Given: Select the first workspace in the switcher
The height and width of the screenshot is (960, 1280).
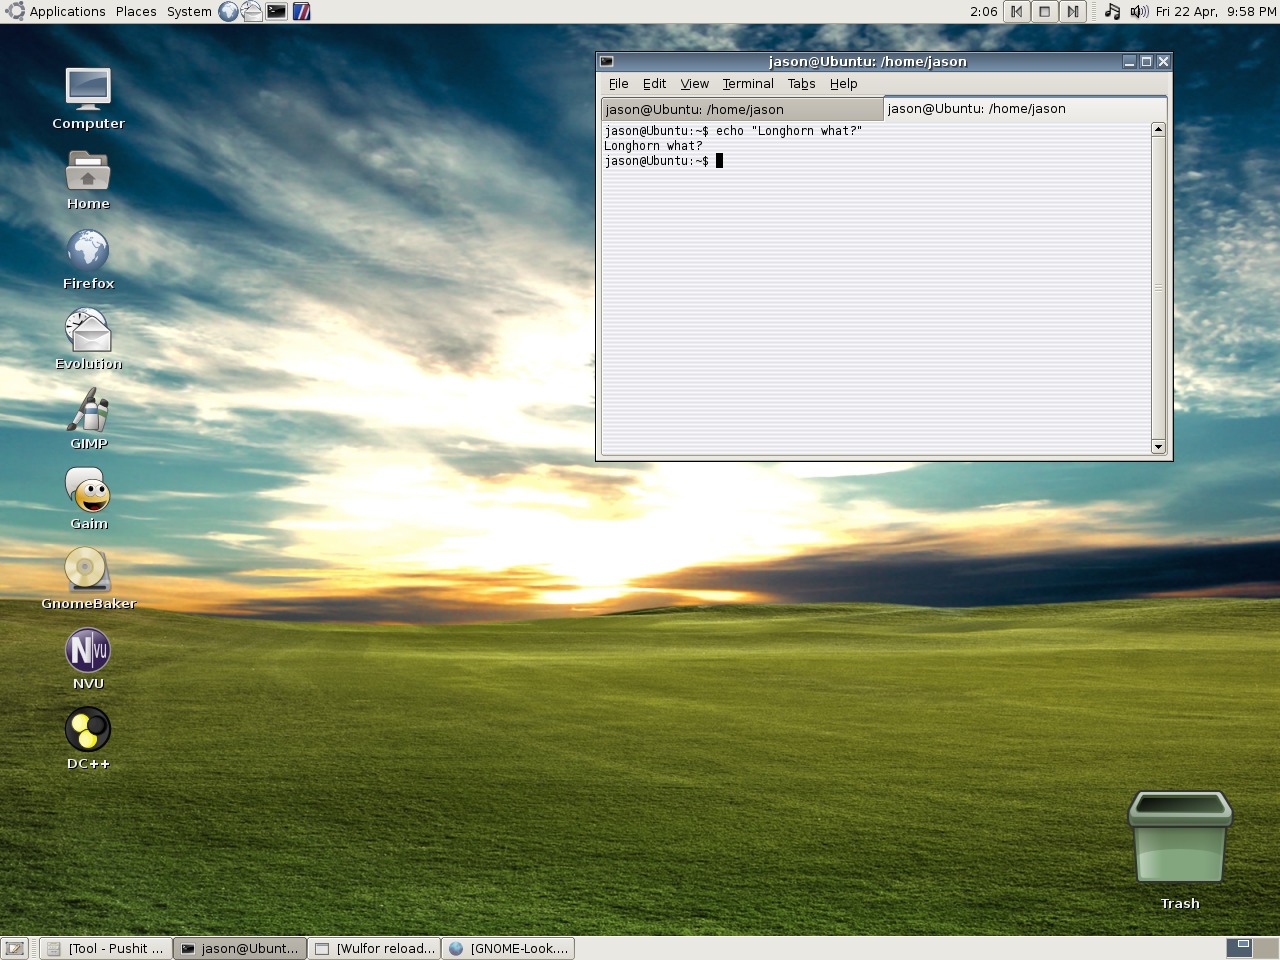Looking at the screenshot, I should click(x=1239, y=948).
